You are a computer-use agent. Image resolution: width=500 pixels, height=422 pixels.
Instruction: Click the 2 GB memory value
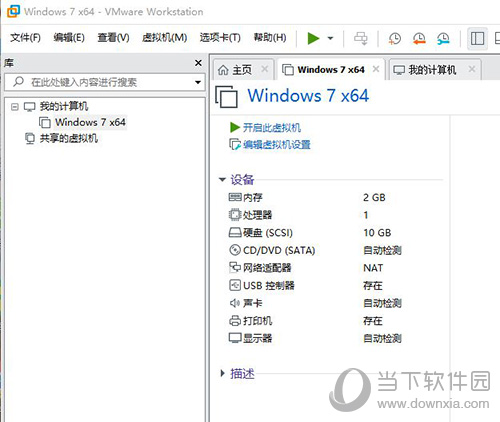click(374, 197)
